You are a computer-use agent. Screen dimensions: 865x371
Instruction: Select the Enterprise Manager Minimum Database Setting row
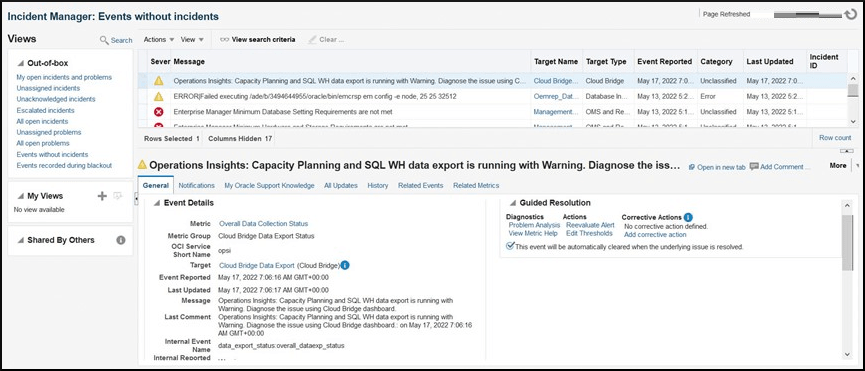[492, 111]
